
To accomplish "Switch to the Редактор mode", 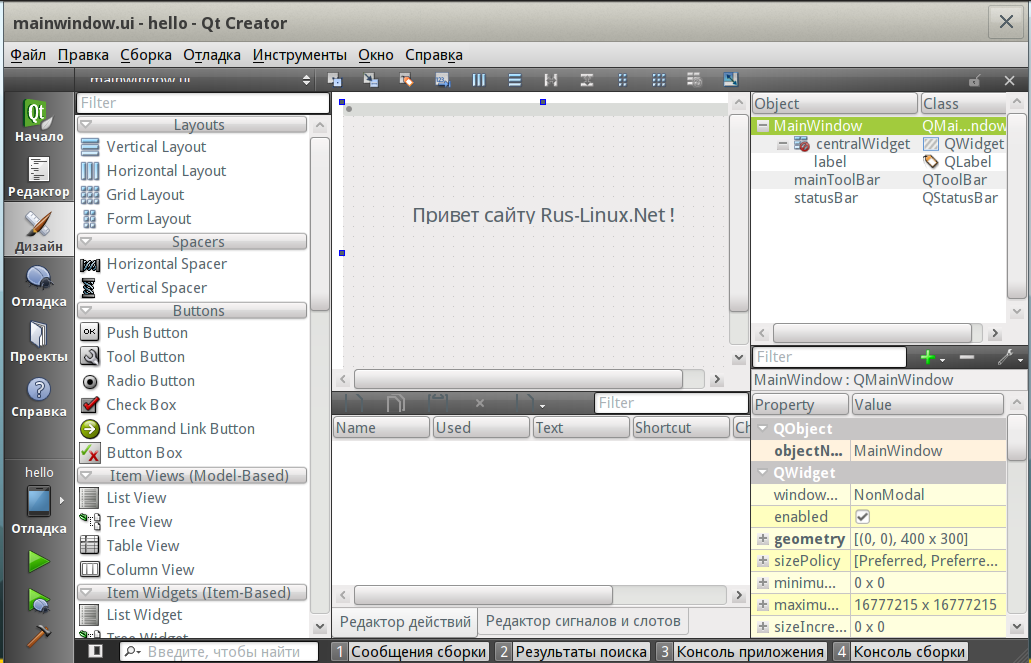I will pyautogui.click(x=38, y=177).
